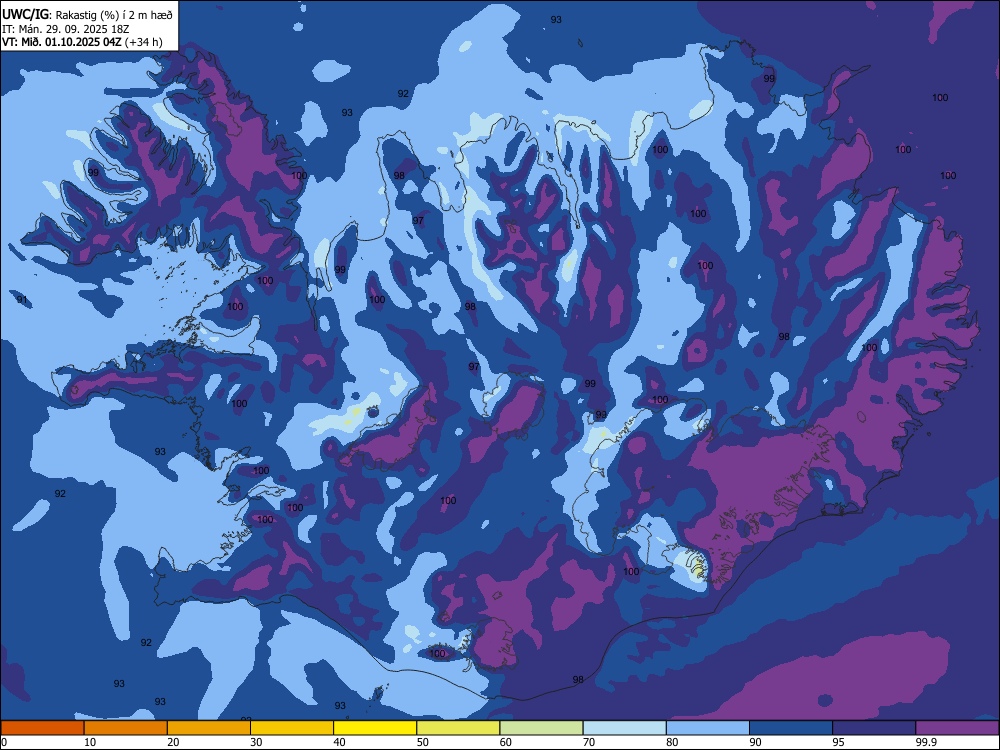Click the medium blue 90–95 legend swatch

791,728
